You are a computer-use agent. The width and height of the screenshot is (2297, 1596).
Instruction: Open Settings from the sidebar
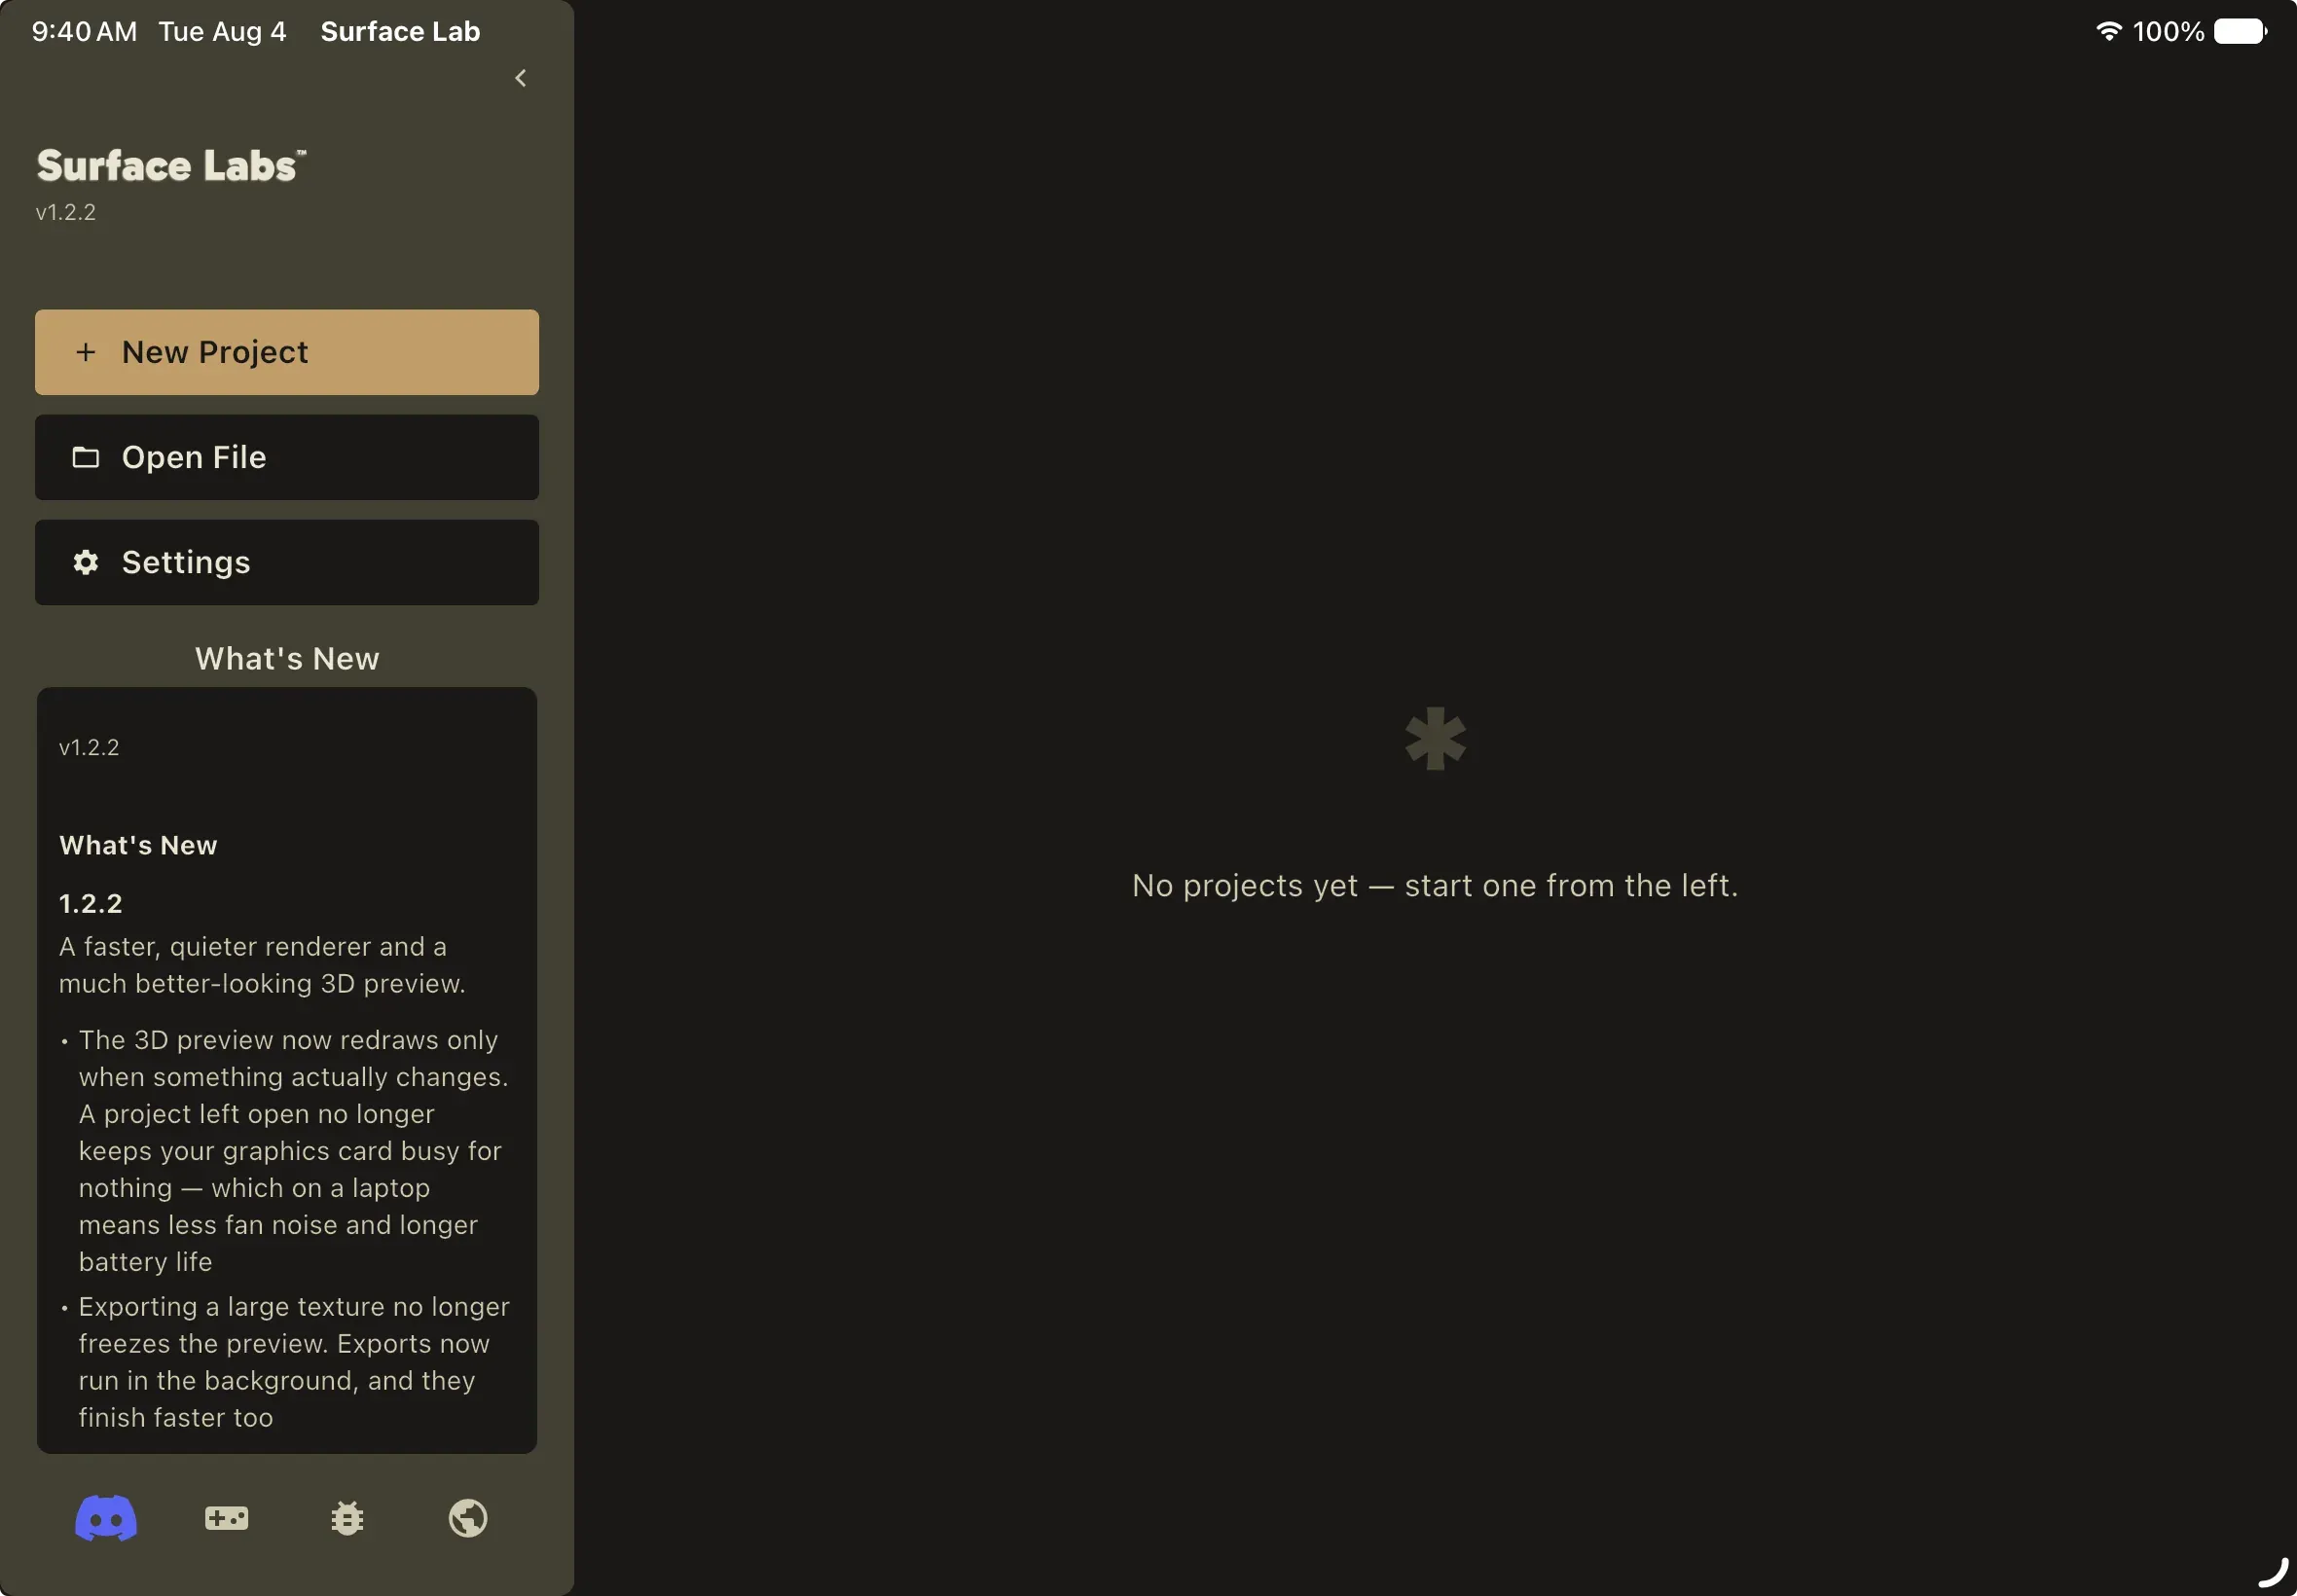point(287,562)
